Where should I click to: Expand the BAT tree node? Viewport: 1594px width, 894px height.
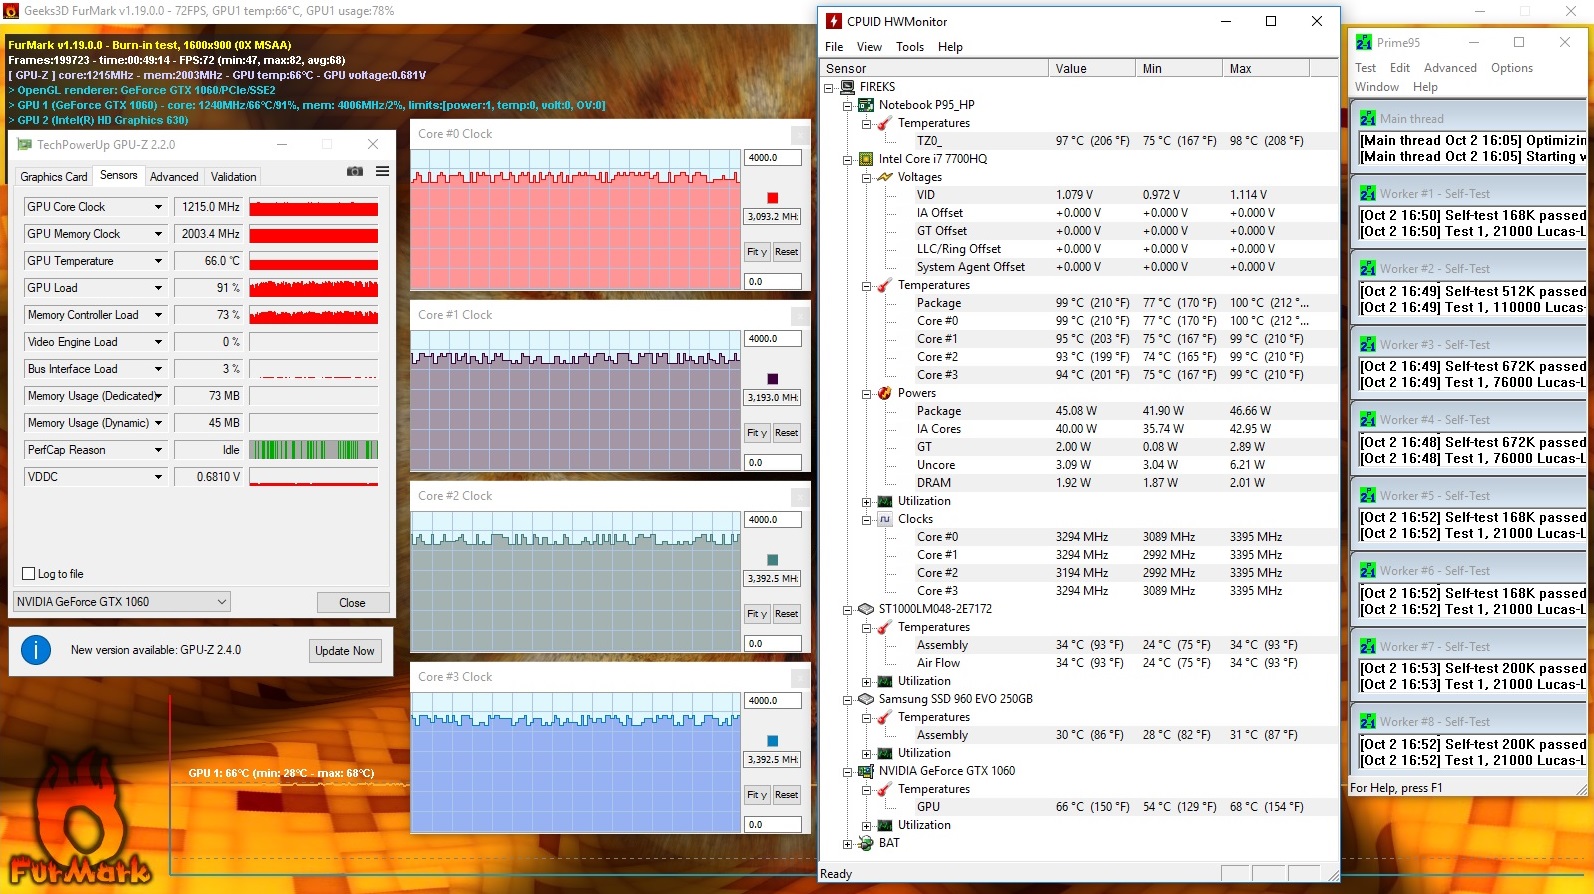[848, 843]
